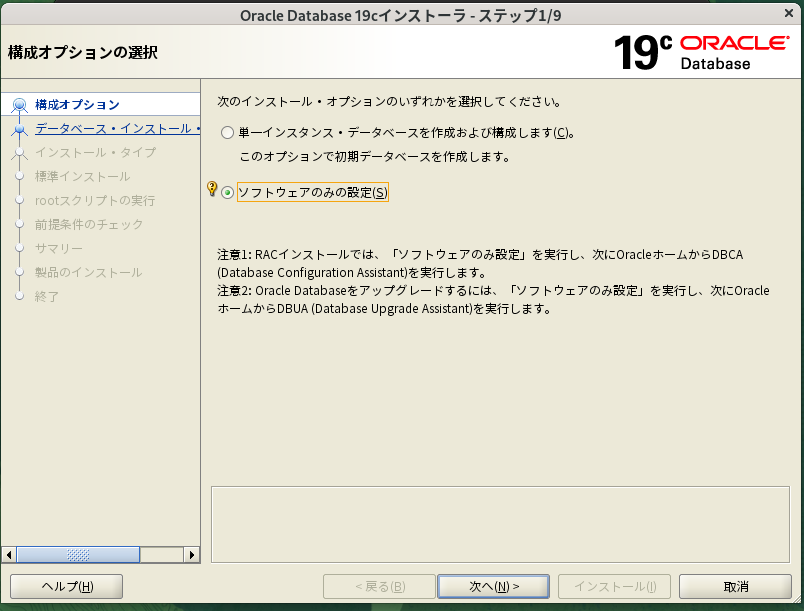Click the rootスクリプトの実行 step text
This screenshot has width=804, height=611.
95,200
